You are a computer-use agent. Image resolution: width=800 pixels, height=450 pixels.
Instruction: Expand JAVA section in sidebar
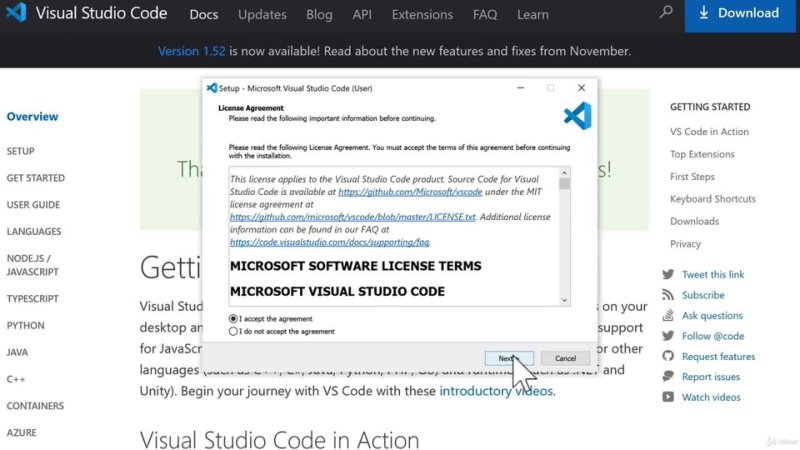[x=17, y=352]
